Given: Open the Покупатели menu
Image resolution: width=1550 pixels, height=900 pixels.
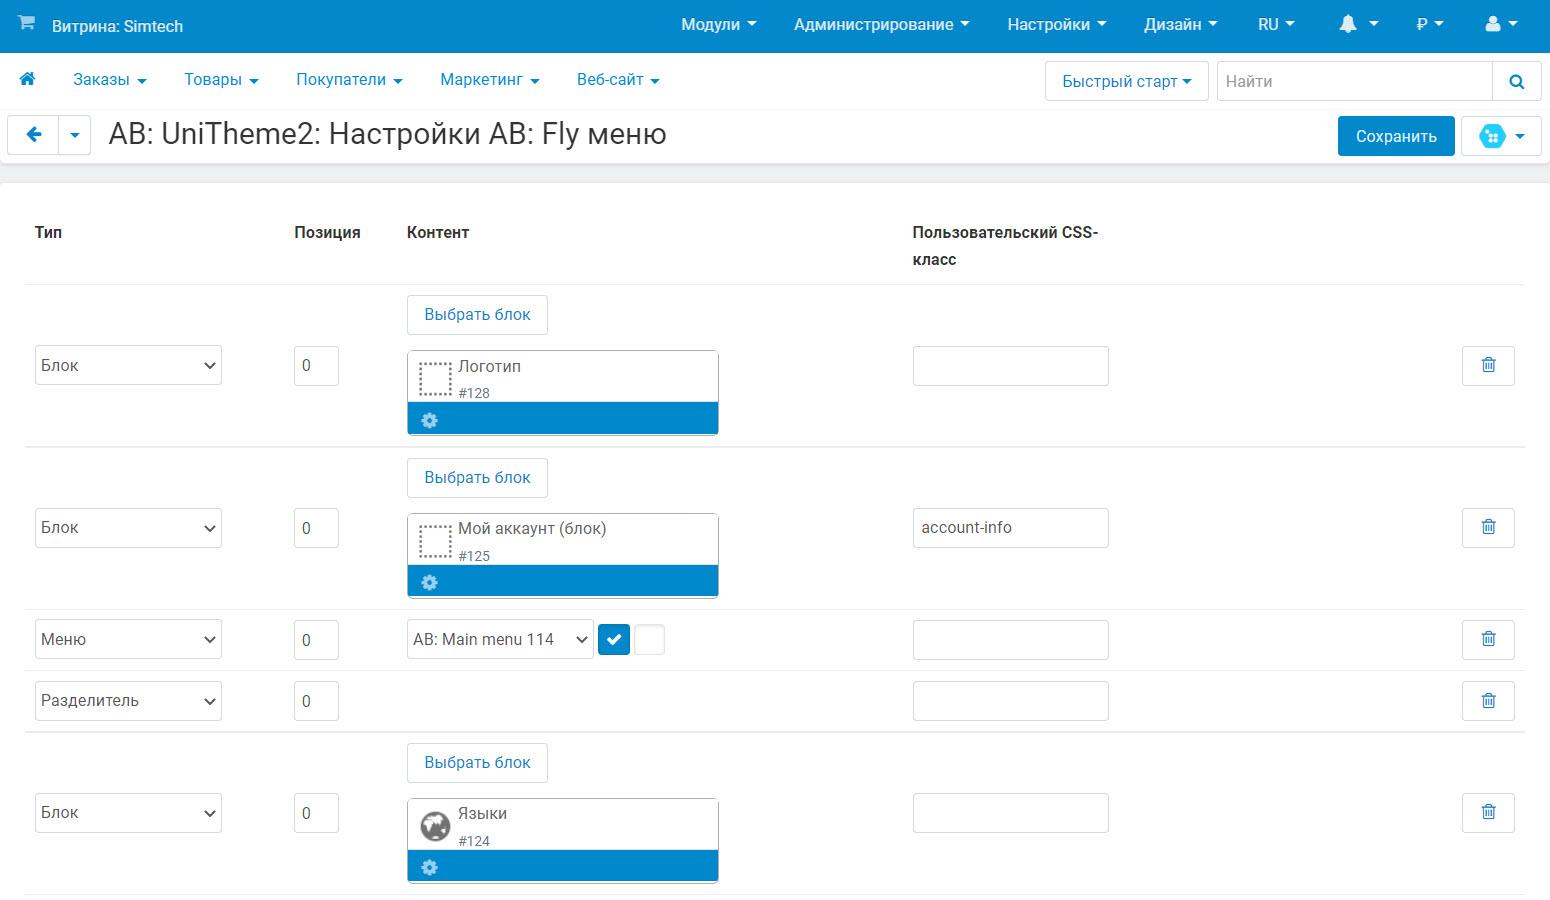Looking at the screenshot, I should [349, 80].
